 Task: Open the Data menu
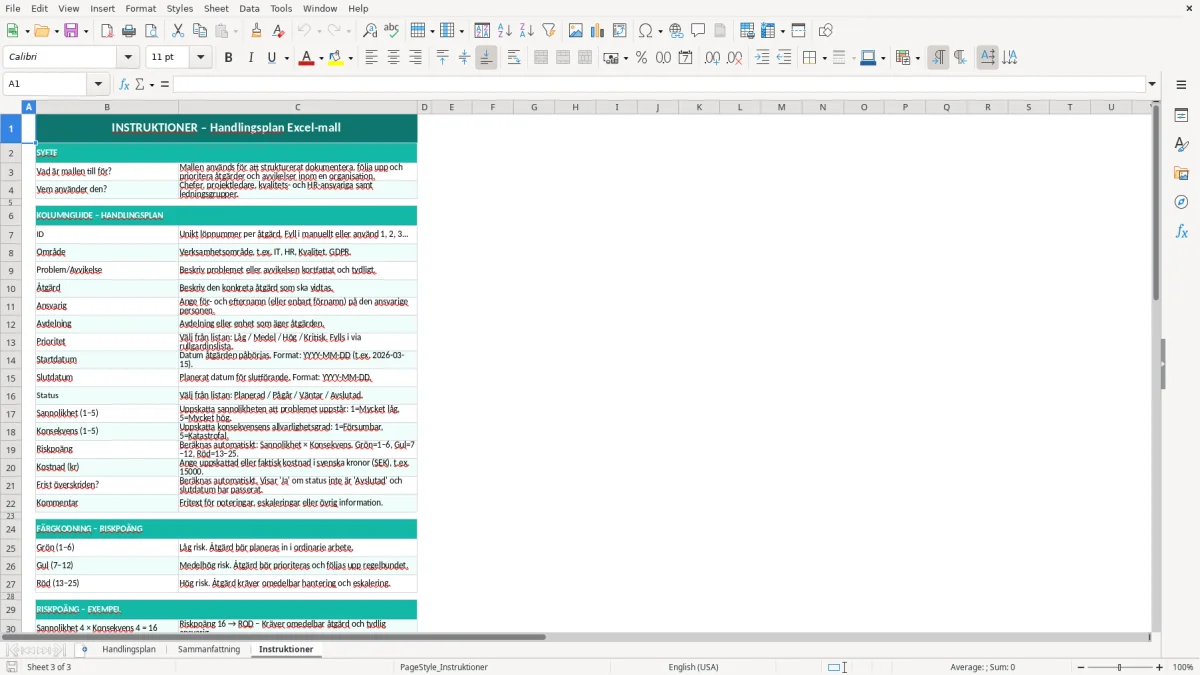249,8
